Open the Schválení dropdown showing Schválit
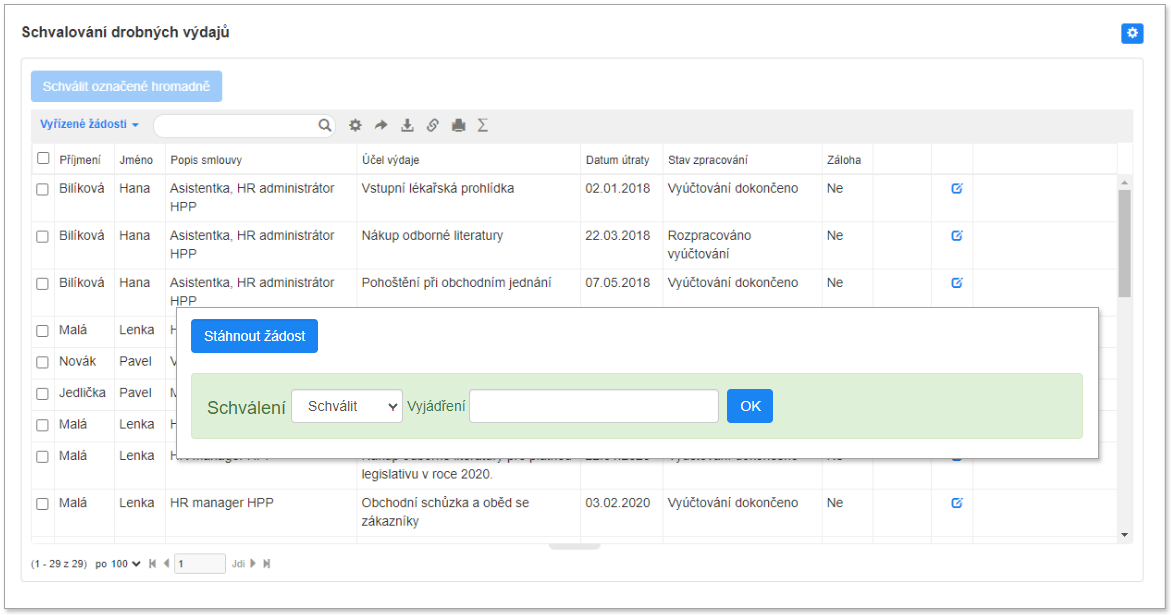The width and height of the screenshot is (1171, 615). coord(346,407)
